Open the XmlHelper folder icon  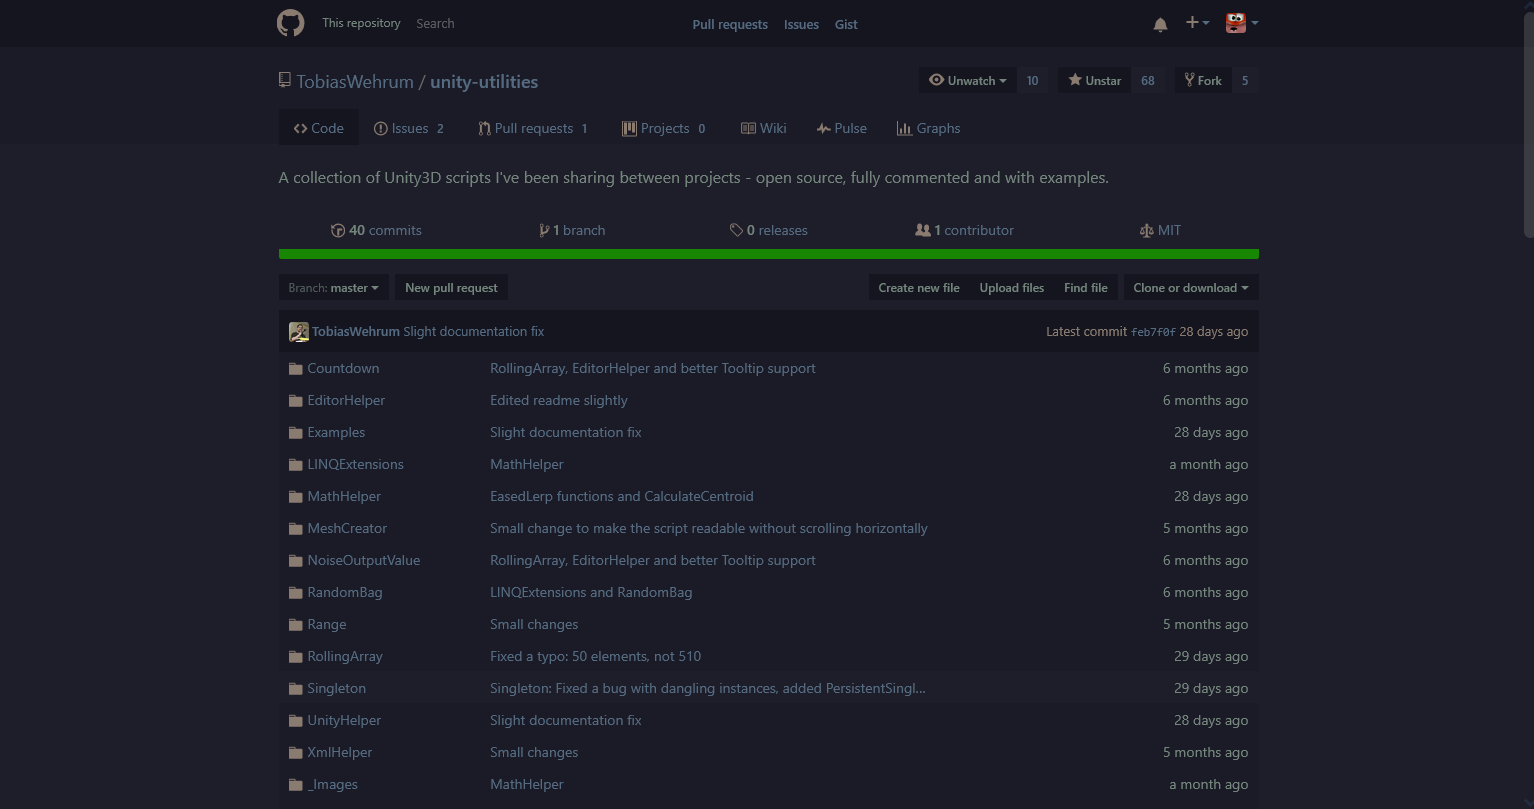click(x=296, y=753)
